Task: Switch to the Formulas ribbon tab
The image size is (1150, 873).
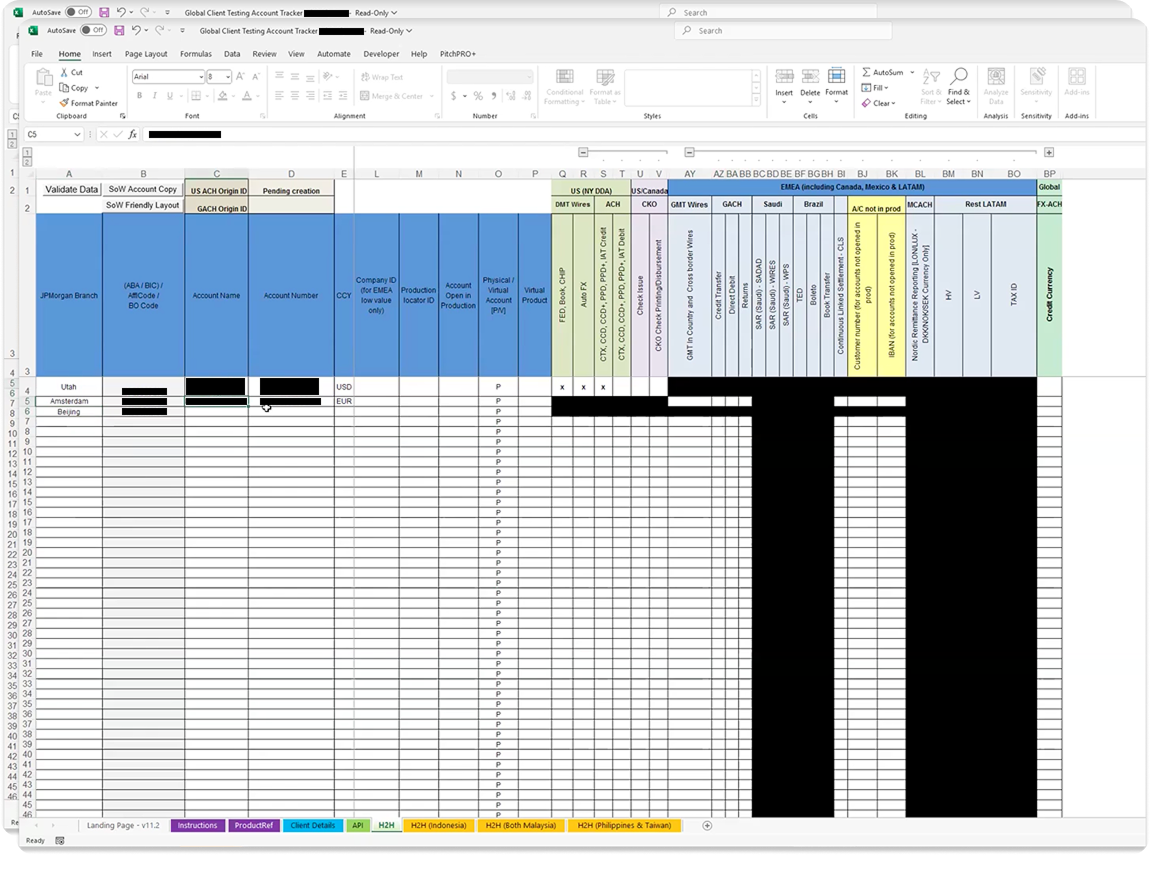Action: [x=197, y=54]
